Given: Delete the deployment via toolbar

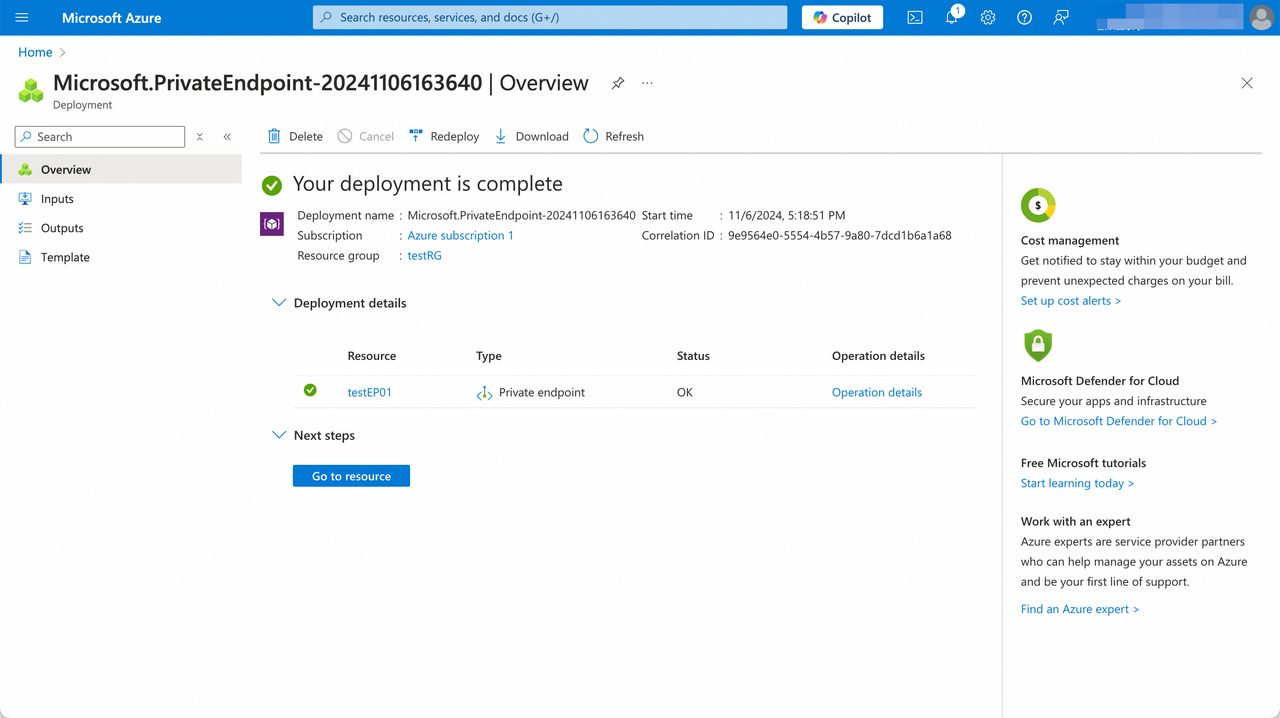Looking at the screenshot, I should (x=294, y=136).
